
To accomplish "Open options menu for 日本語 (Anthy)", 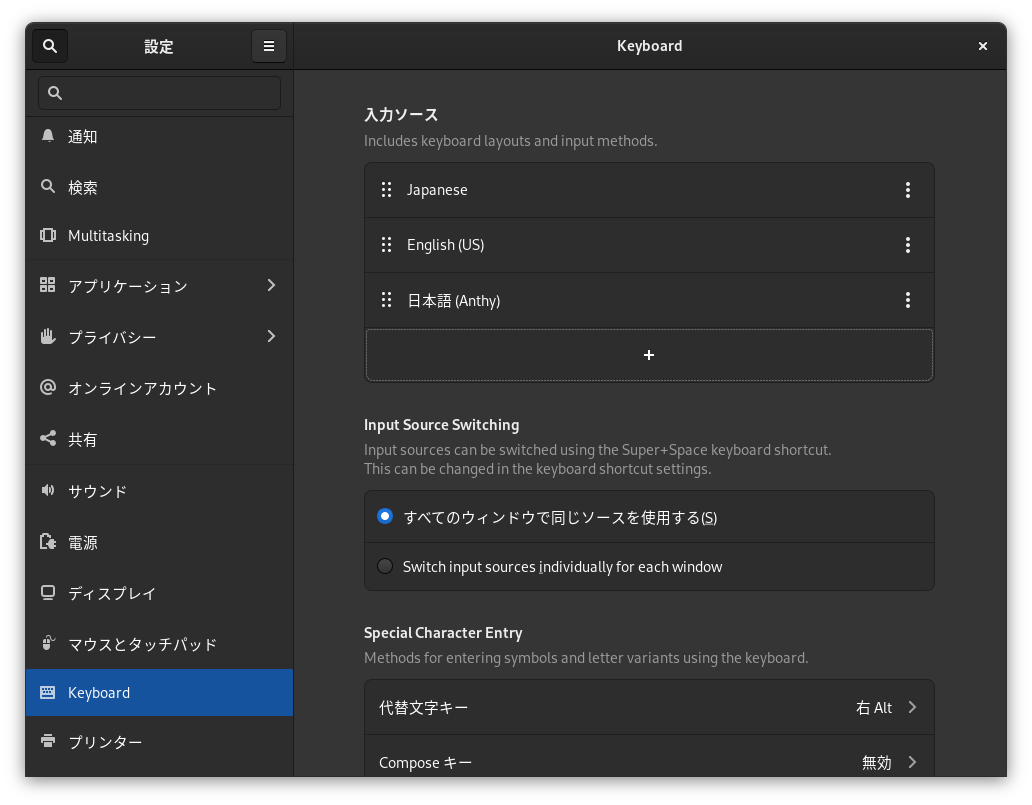I will [908, 300].
